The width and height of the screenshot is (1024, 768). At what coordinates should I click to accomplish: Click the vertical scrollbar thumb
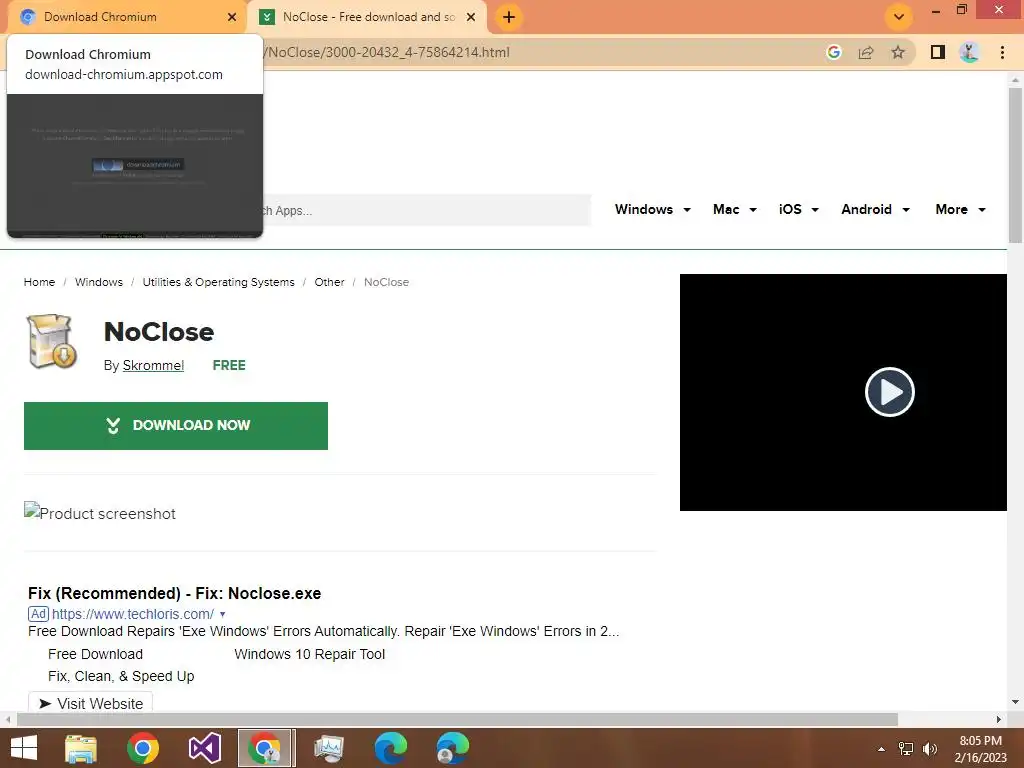[x=1015, y=165]
